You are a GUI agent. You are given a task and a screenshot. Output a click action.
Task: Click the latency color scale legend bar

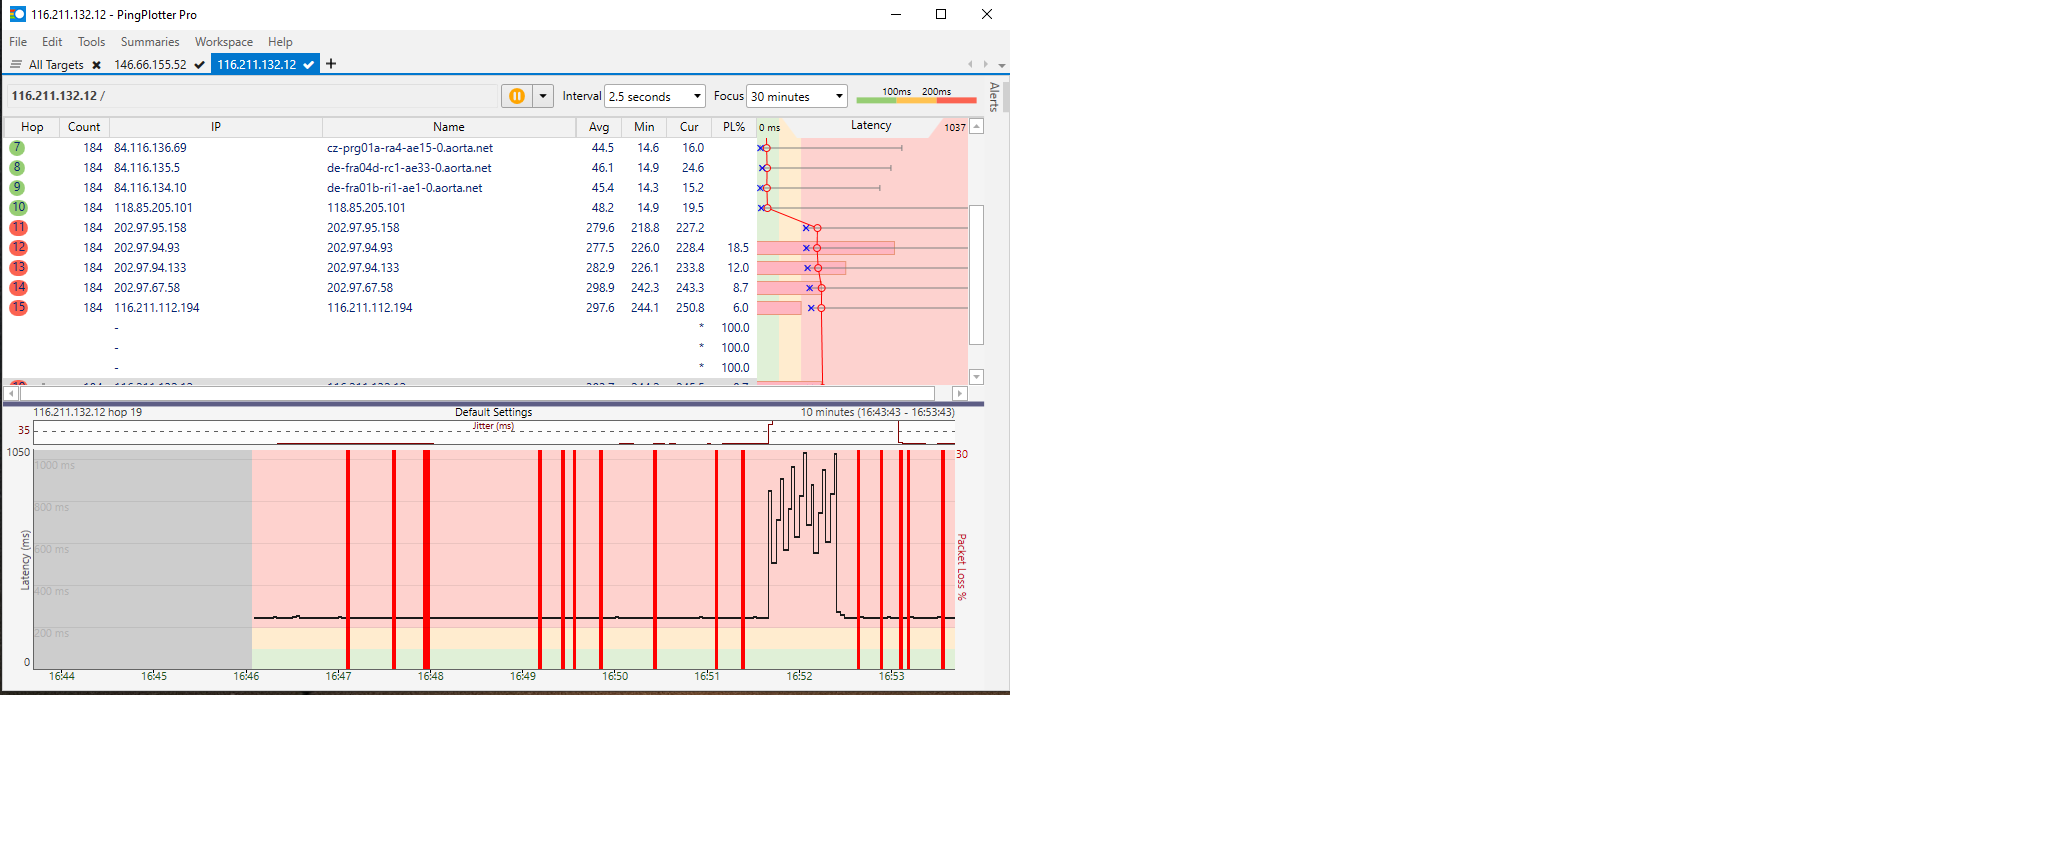pyautogui.click(x=916, y=99)
